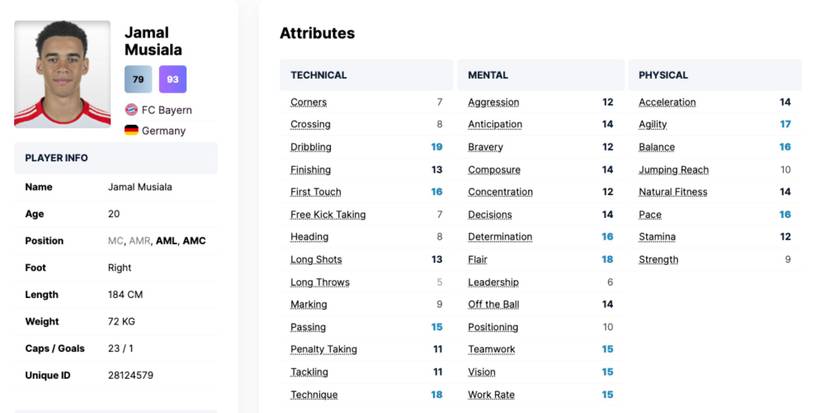Click the Finishing attribute label
Image resolution: width=825 pixels, height=413 pixels.
coord(310,170)
